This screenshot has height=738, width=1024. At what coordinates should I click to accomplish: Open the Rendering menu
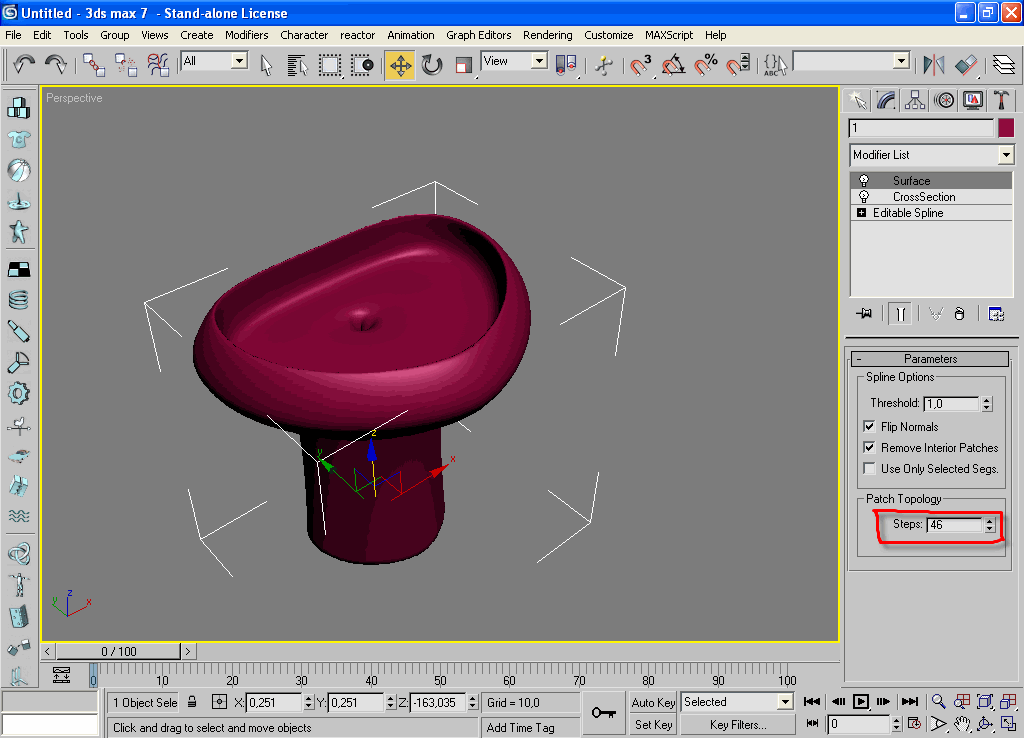547,35
